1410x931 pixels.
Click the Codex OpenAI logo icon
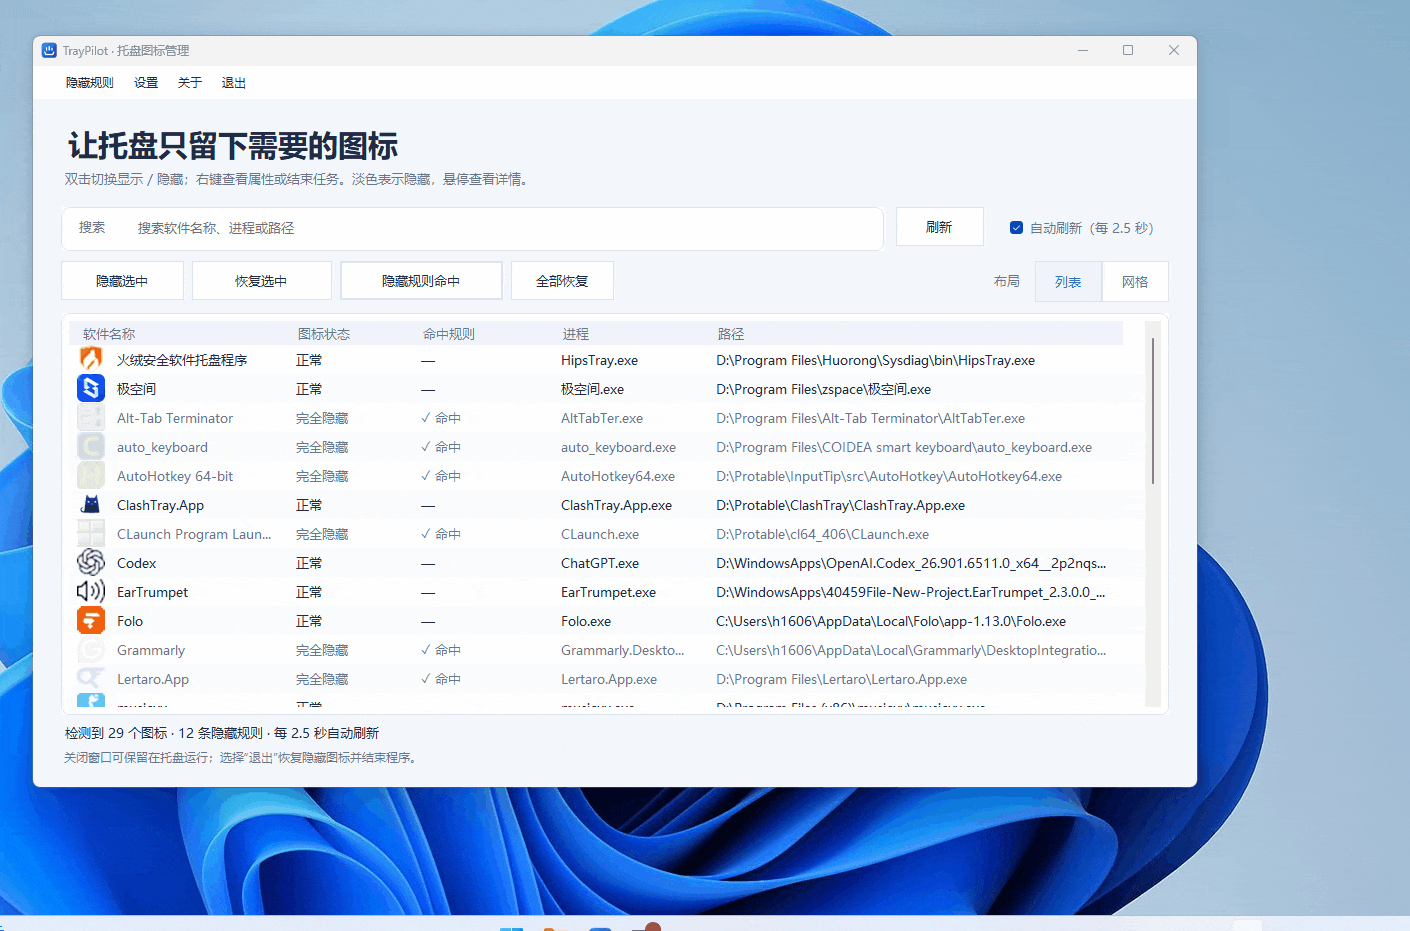coord(91,562)
